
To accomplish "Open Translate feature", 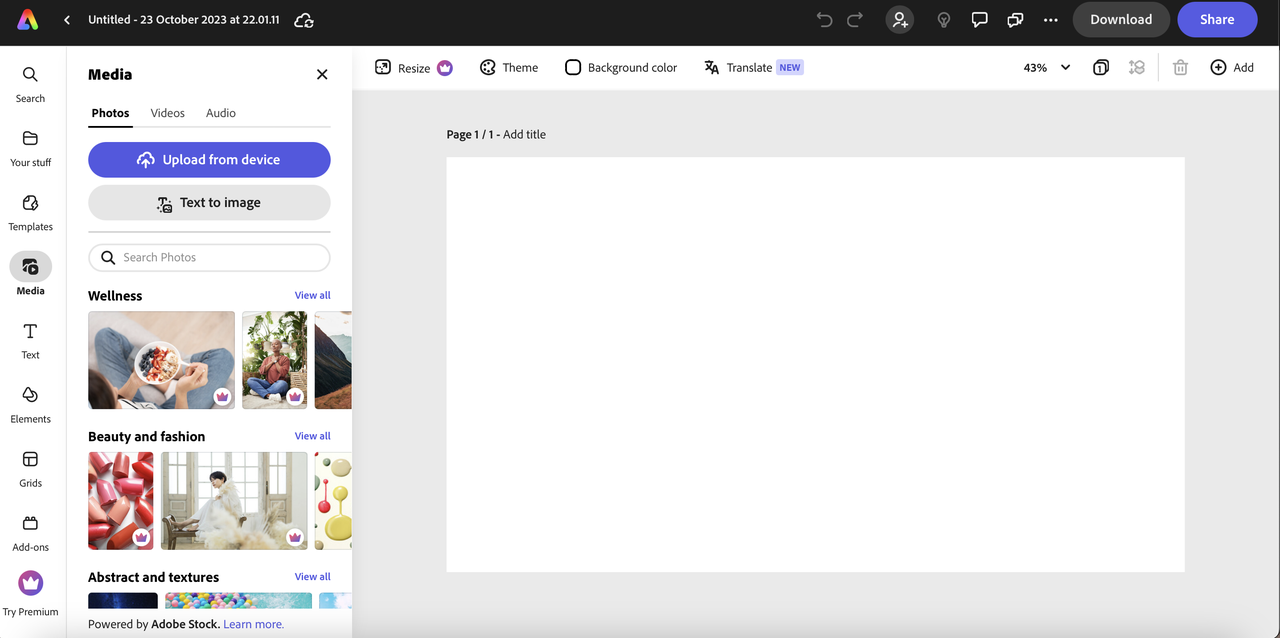I will pyautogui.click(x=753, y=68).
